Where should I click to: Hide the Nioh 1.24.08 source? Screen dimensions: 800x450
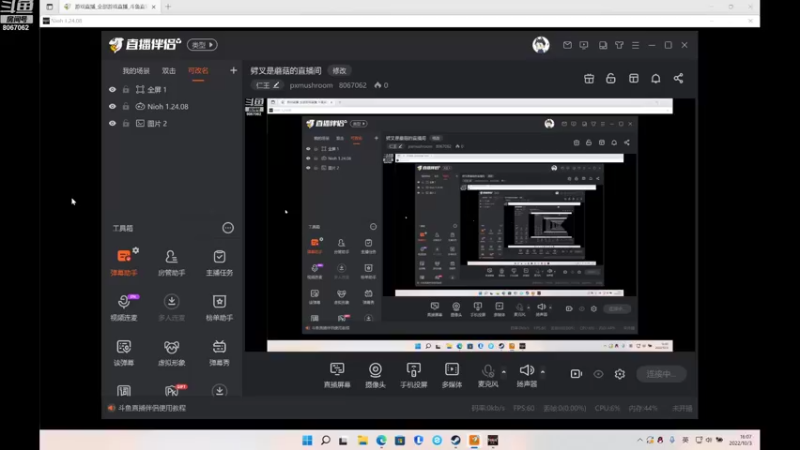tap(112, 107)
